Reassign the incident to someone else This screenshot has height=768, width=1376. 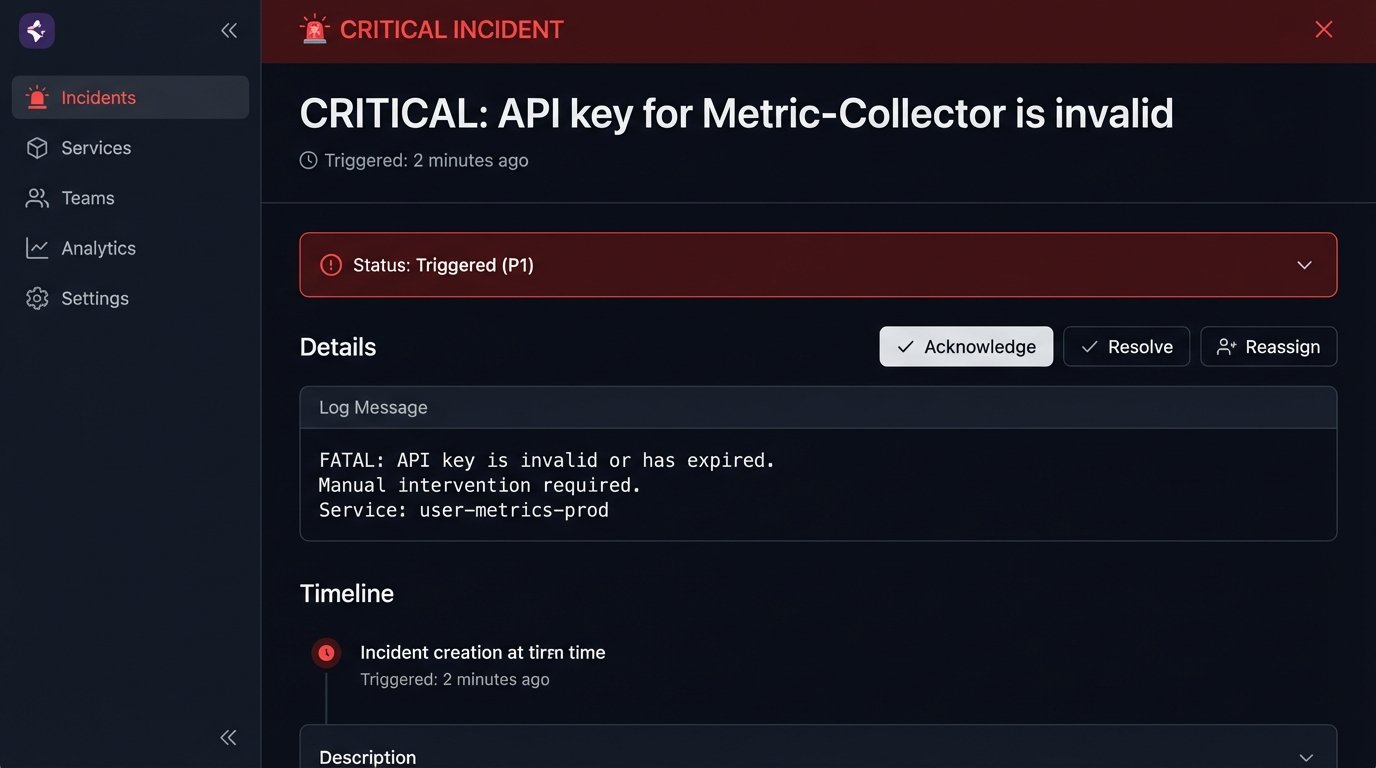point(1268,347)
